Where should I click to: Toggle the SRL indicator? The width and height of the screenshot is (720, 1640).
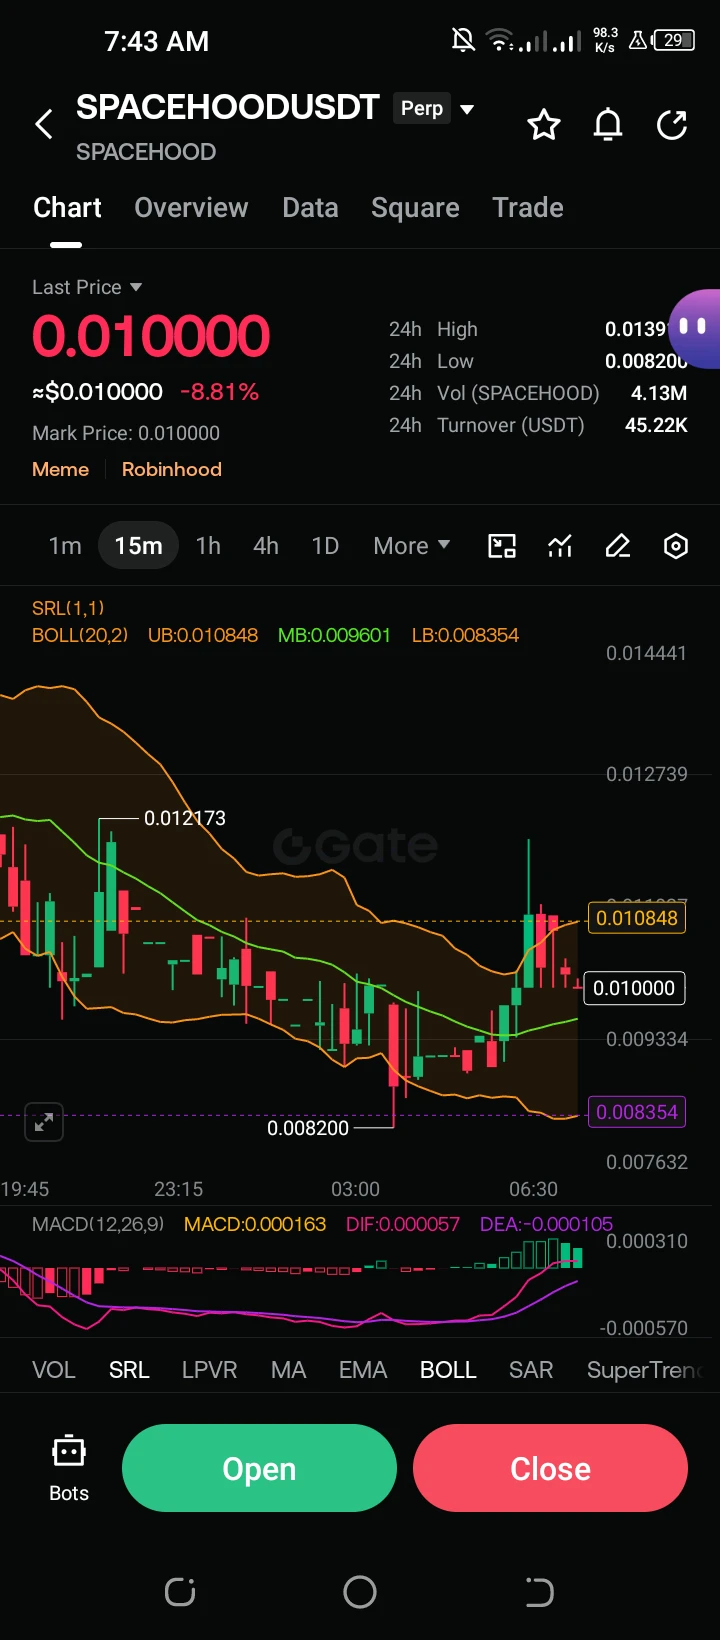pyautogui.click(x=129, y=1370)
